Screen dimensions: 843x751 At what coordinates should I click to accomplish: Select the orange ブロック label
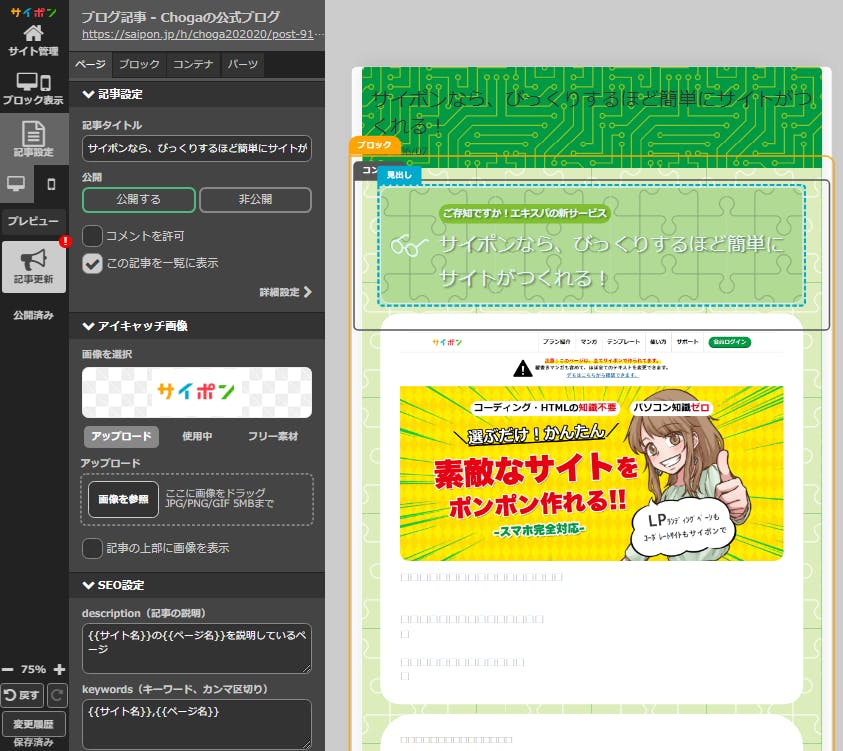point(374,145)
